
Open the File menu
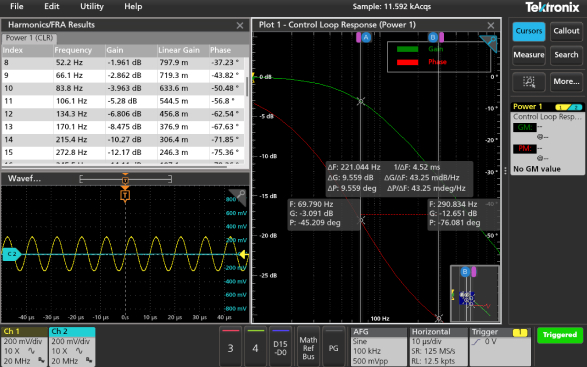pyautogui.click(x=16, y=6)
